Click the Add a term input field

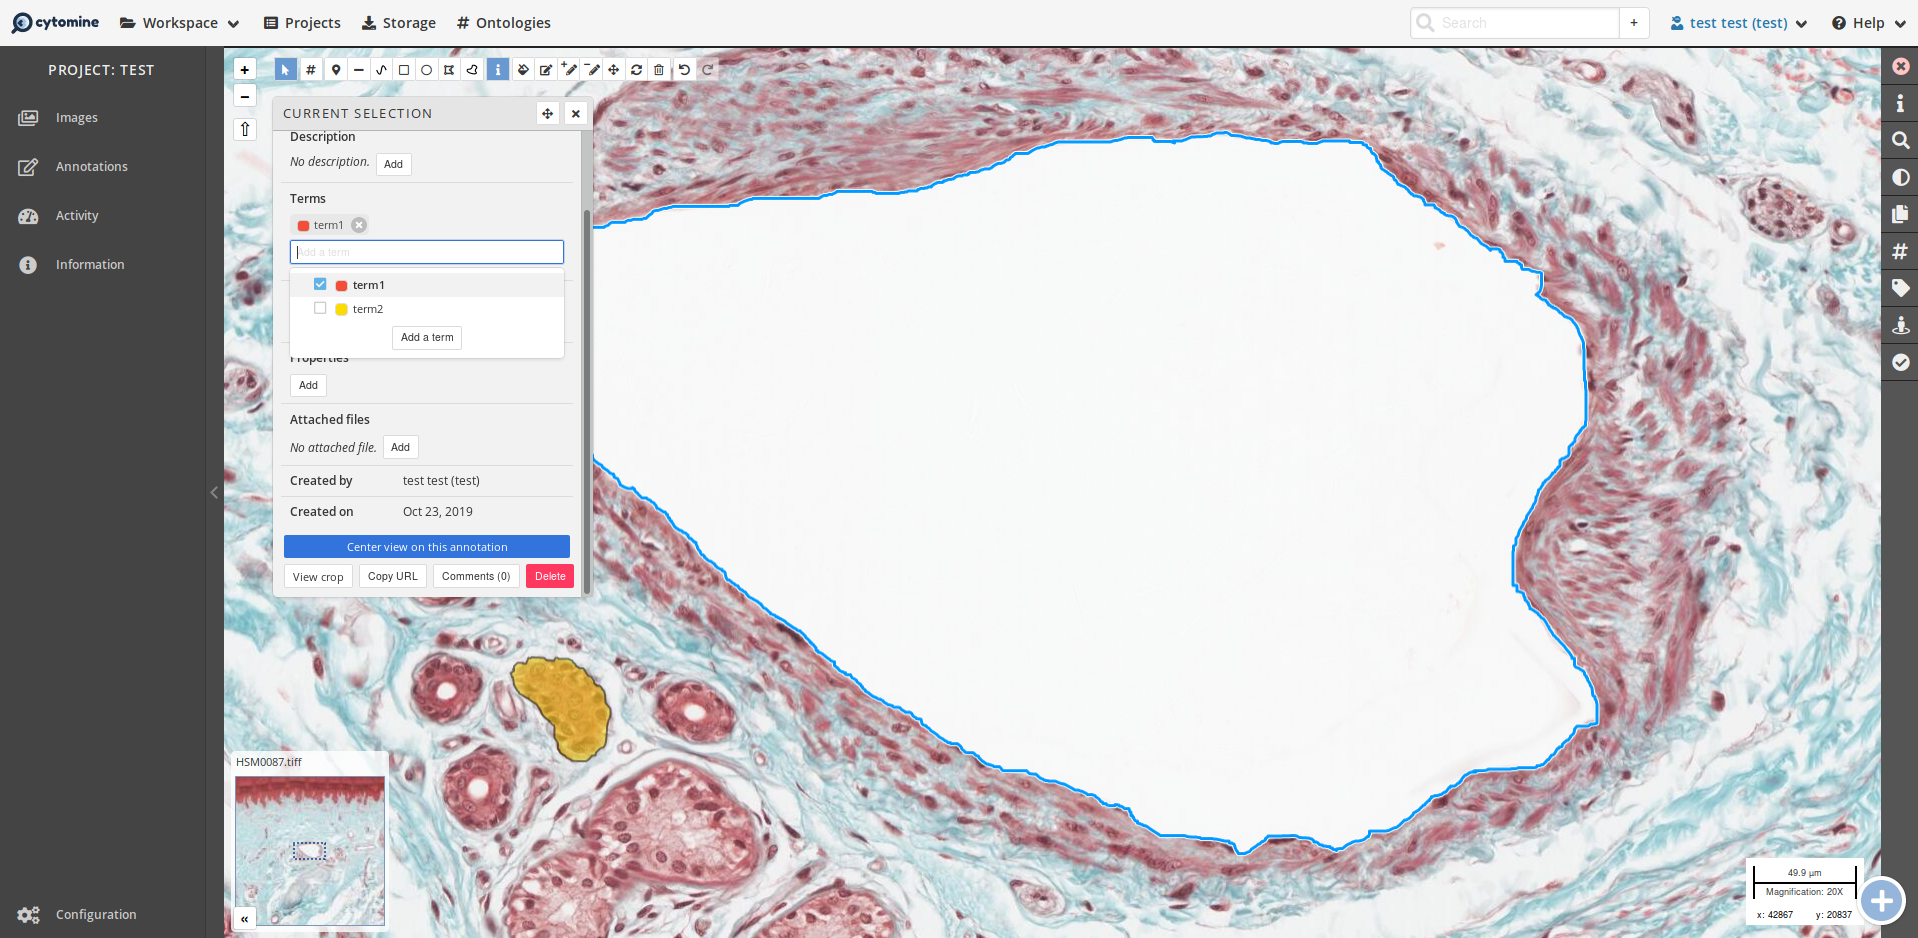(x=427, y=252)
